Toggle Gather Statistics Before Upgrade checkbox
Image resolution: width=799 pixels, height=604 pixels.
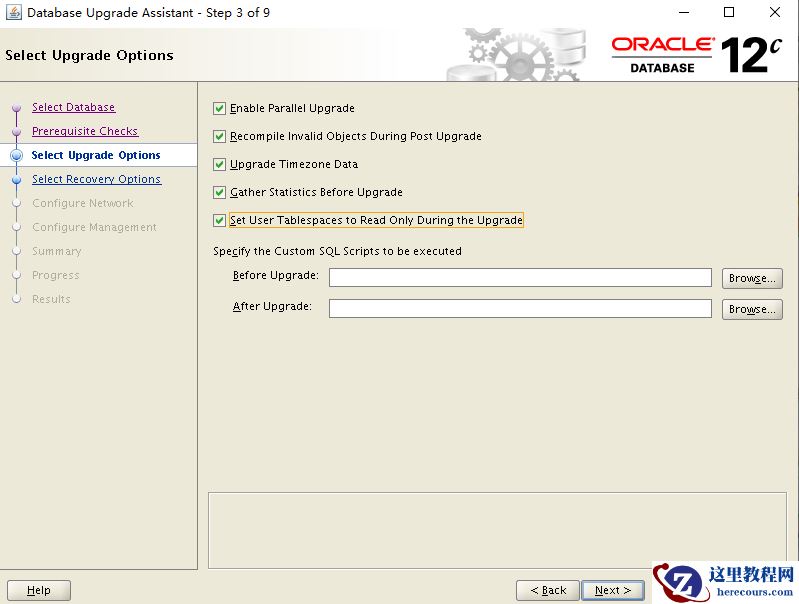[x=219, y=193]
